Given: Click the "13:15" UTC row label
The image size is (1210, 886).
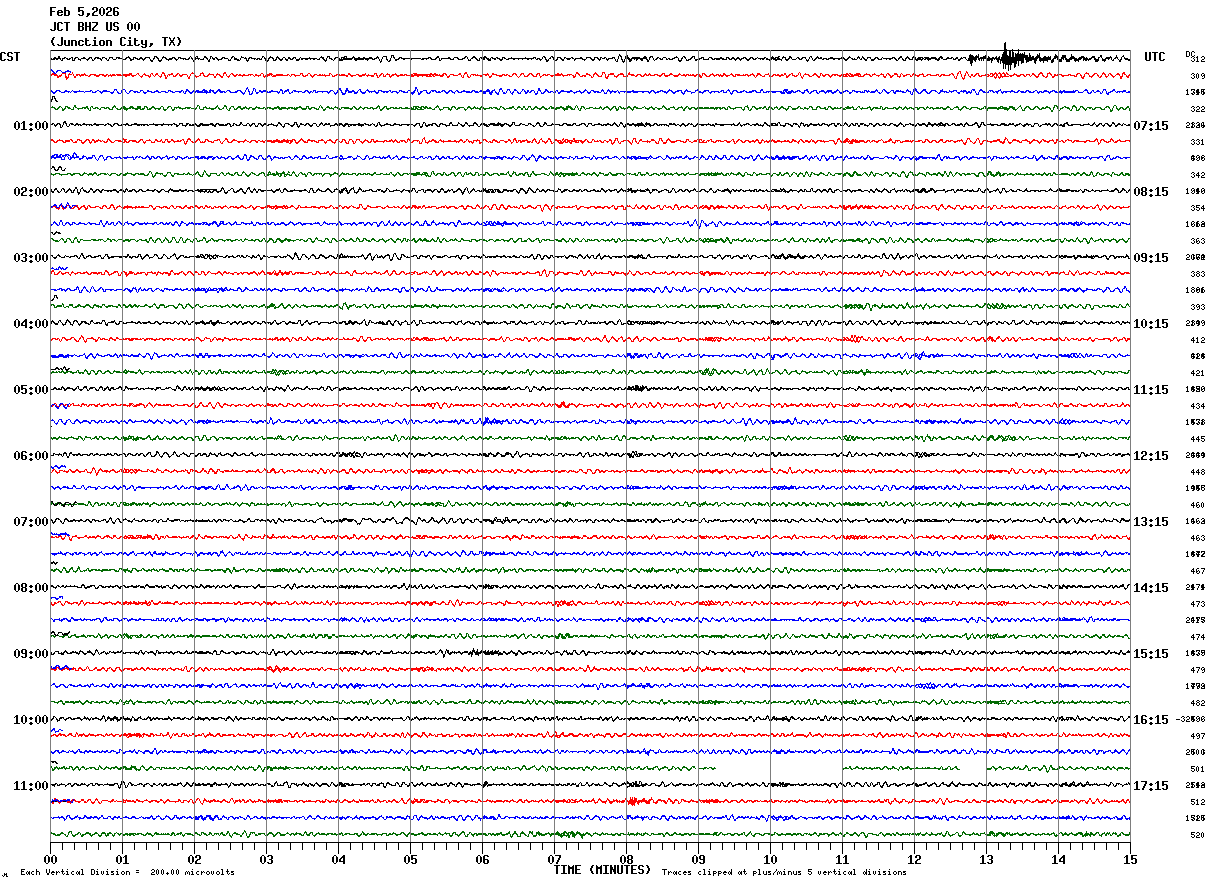Looking at the screenshot, I should point(1151,522).
